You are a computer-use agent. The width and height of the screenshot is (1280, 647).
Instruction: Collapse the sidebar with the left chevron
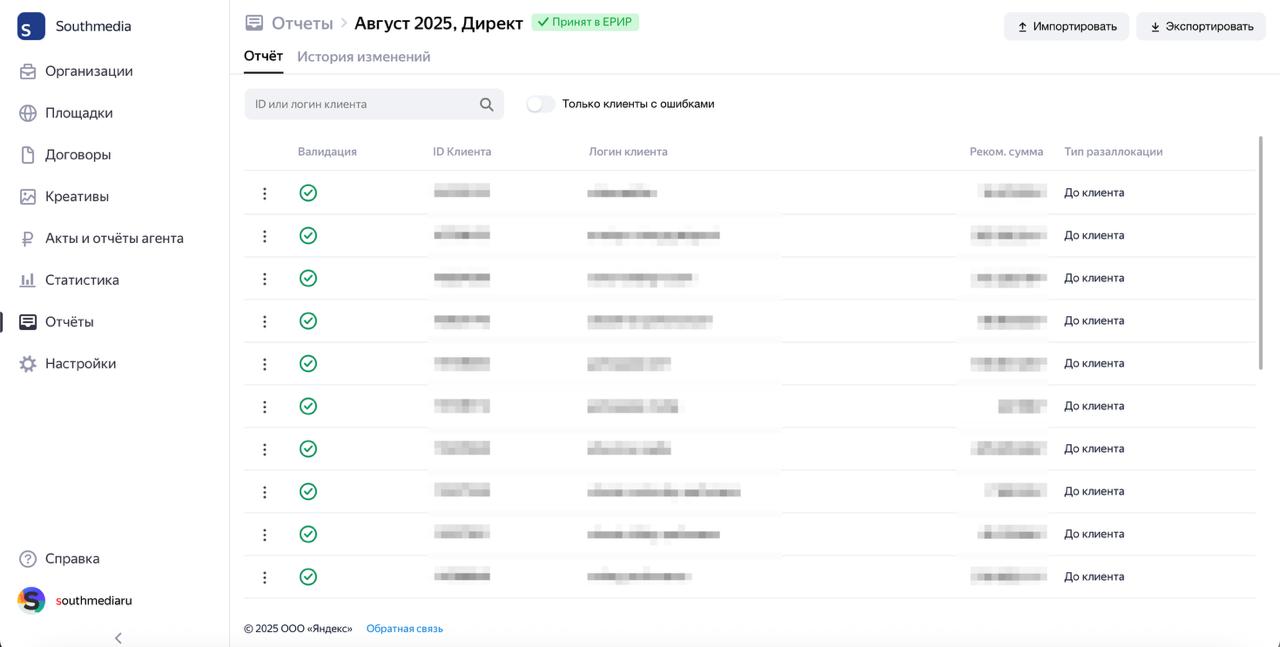118,638
